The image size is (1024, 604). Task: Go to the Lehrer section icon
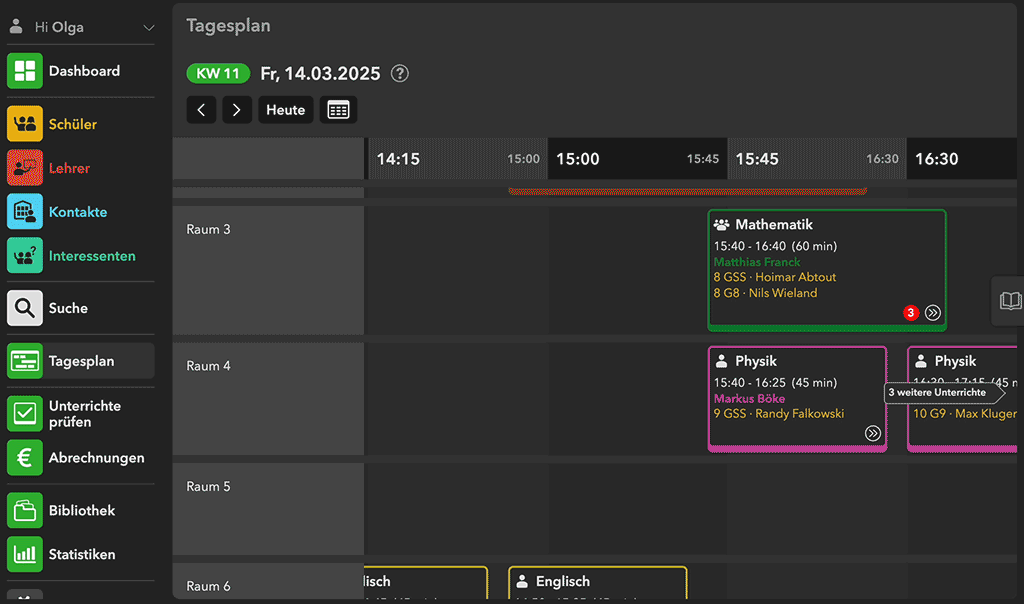[x=25, y=168]
